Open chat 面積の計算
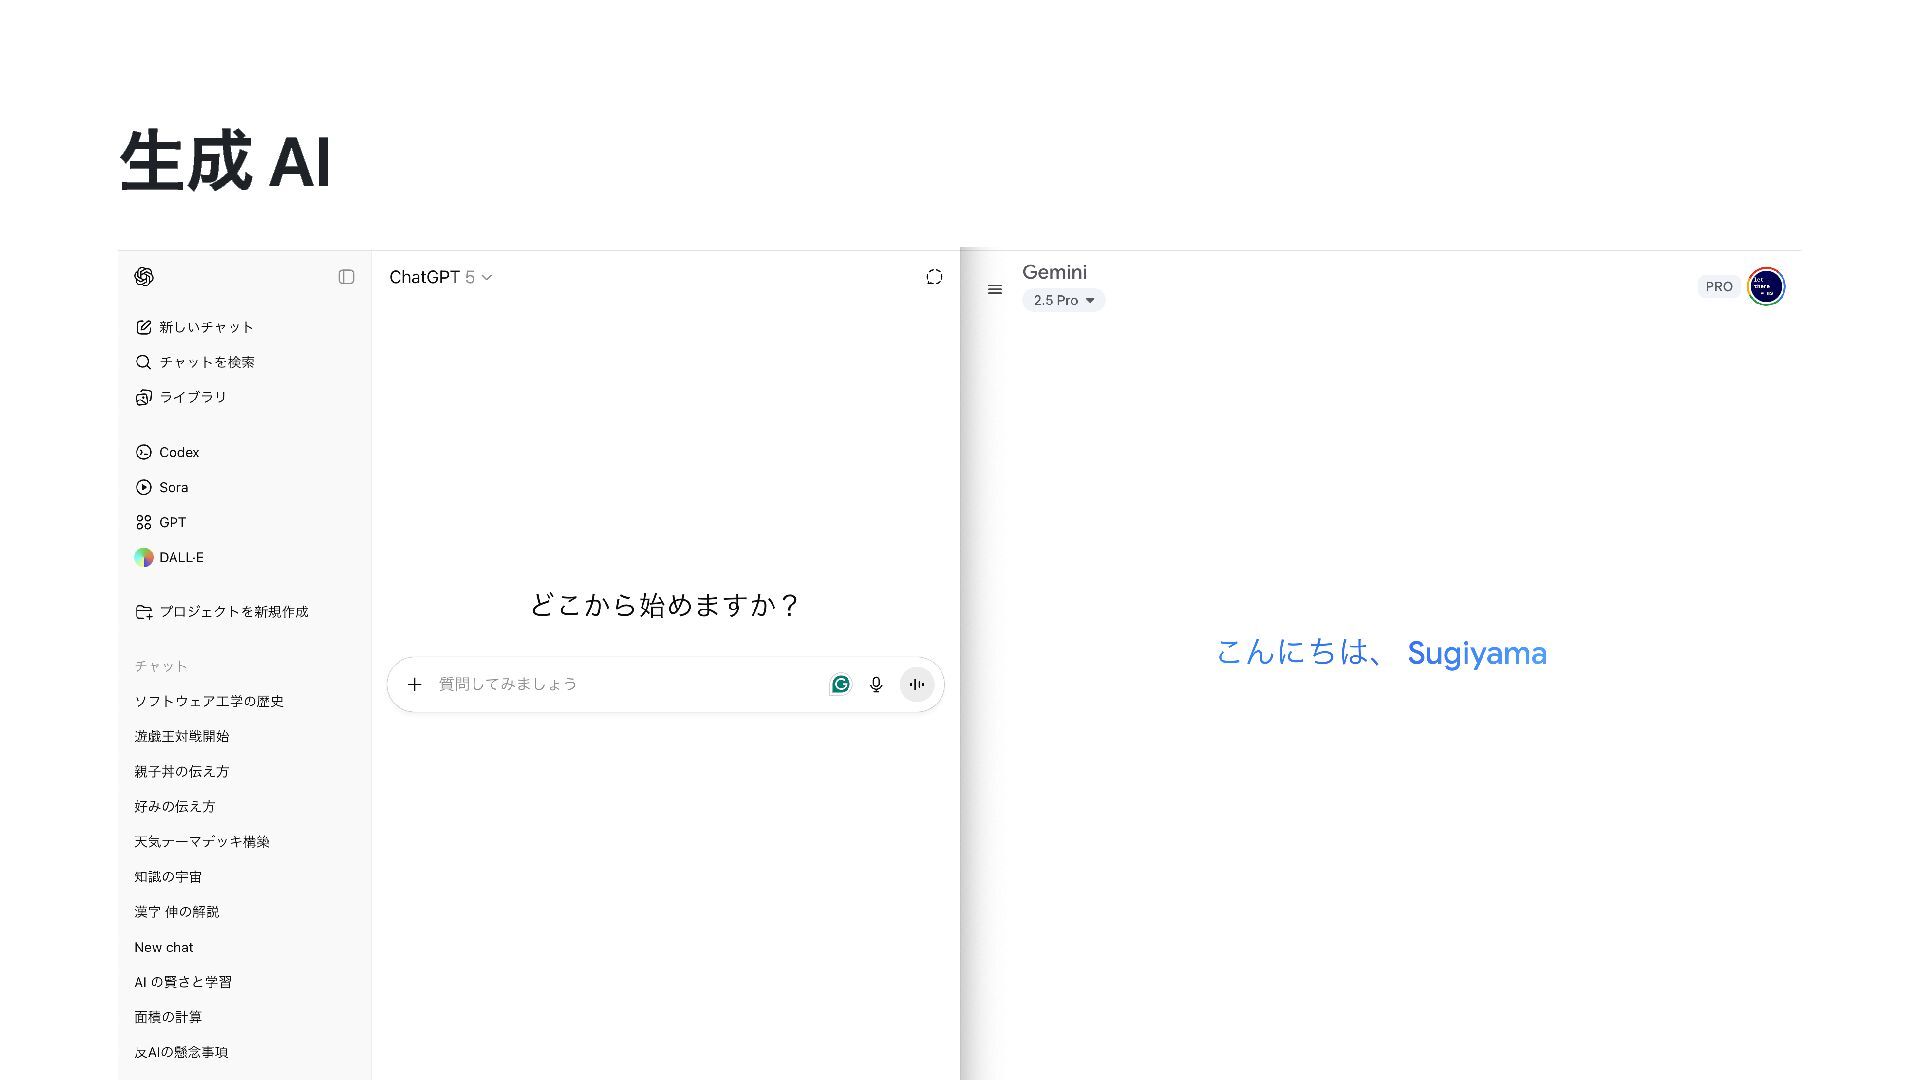 [x=168, y=1017]
